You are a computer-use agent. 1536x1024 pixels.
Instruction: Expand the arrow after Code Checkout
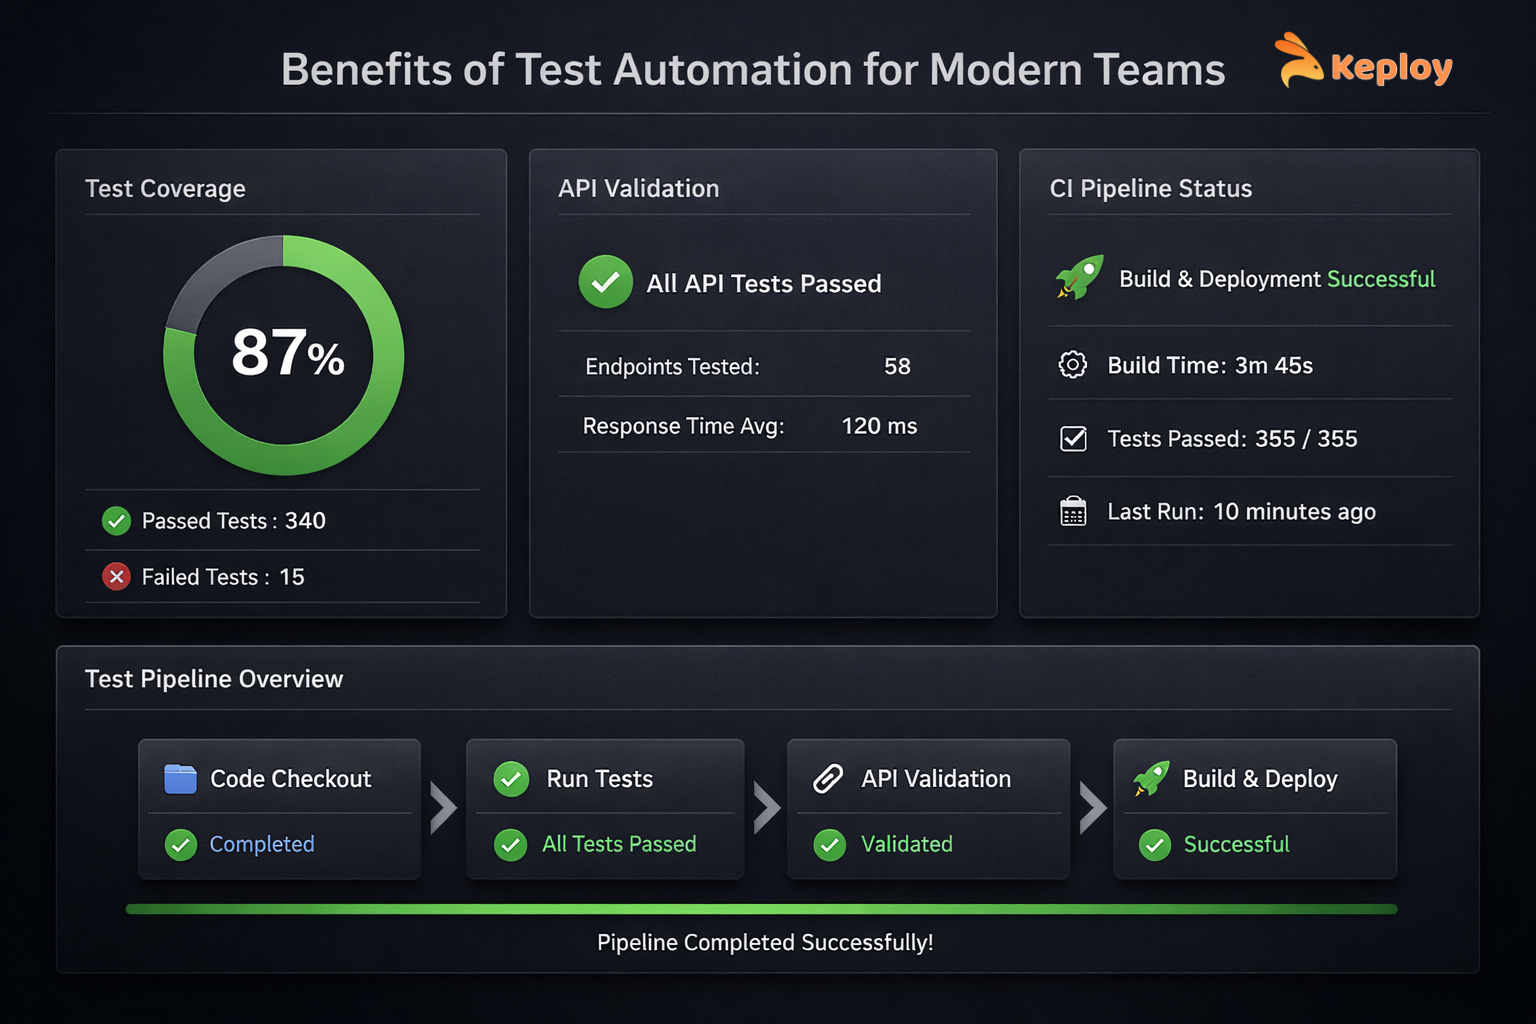point(441,810)
